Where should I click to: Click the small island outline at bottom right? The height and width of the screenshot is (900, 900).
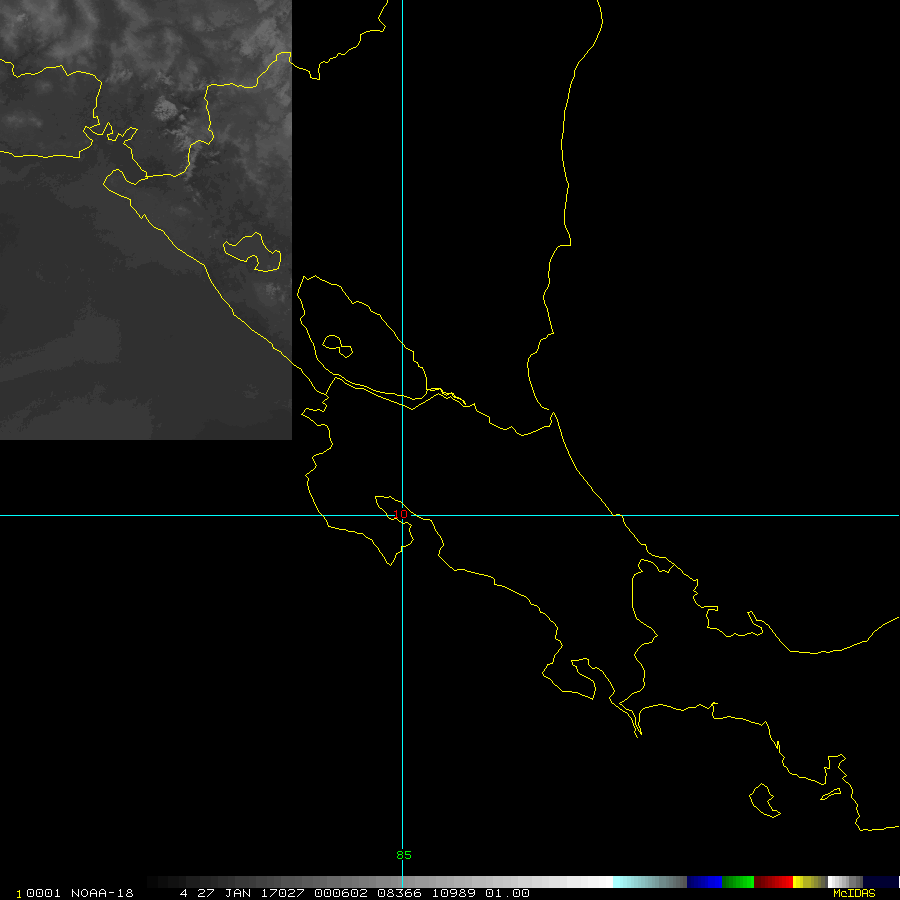[764, 799]
